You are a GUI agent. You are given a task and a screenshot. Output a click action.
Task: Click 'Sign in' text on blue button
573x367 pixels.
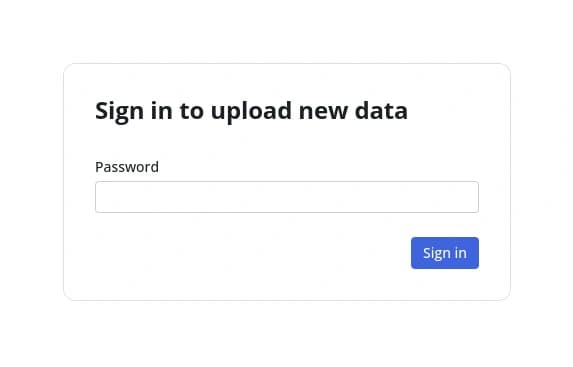tap(445, 253)
